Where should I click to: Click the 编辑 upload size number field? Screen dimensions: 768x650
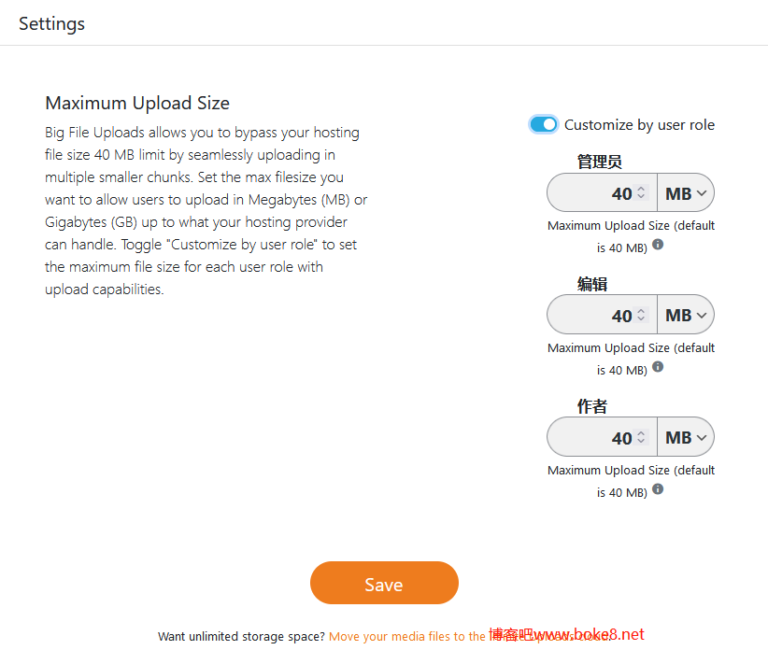pyautogui.click(x=595, y=315)
